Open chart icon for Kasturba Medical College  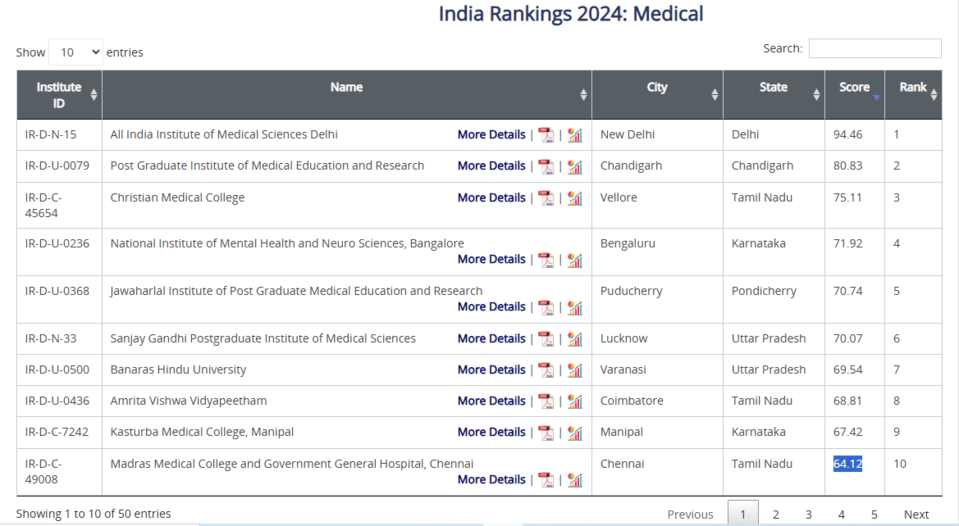(575, 432)
